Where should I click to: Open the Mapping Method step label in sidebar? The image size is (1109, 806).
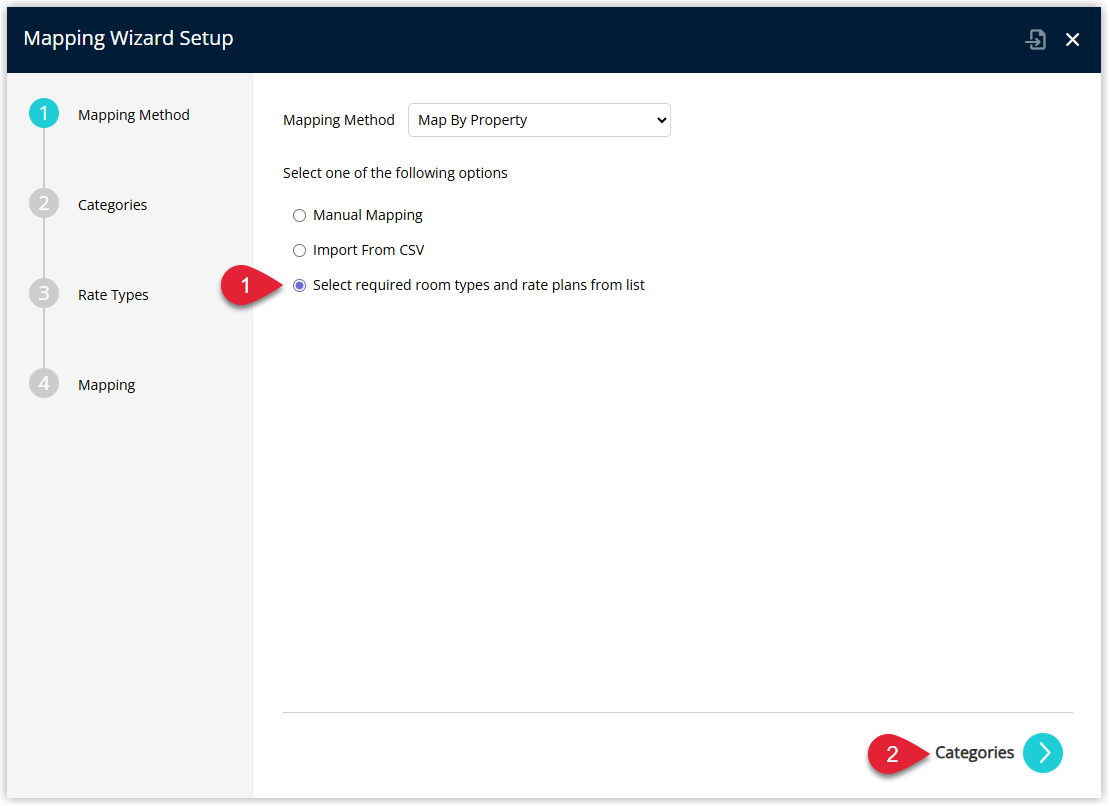click(x=134, y=115)
